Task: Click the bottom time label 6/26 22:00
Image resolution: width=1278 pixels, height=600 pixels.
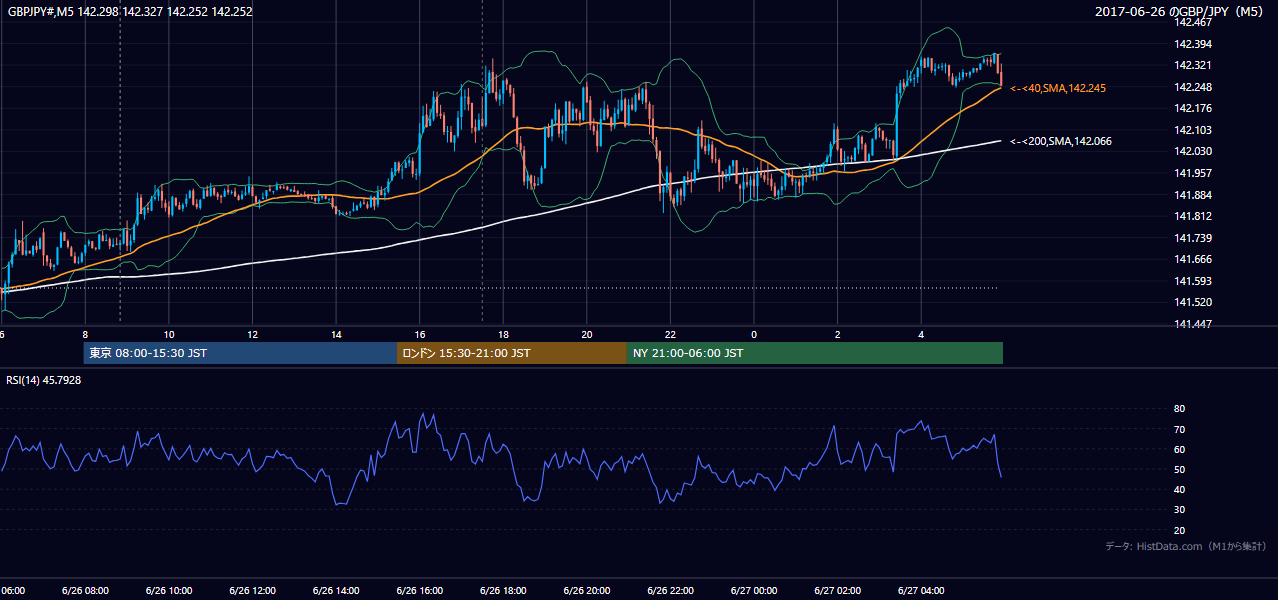Action: click(x=670, y=591)
